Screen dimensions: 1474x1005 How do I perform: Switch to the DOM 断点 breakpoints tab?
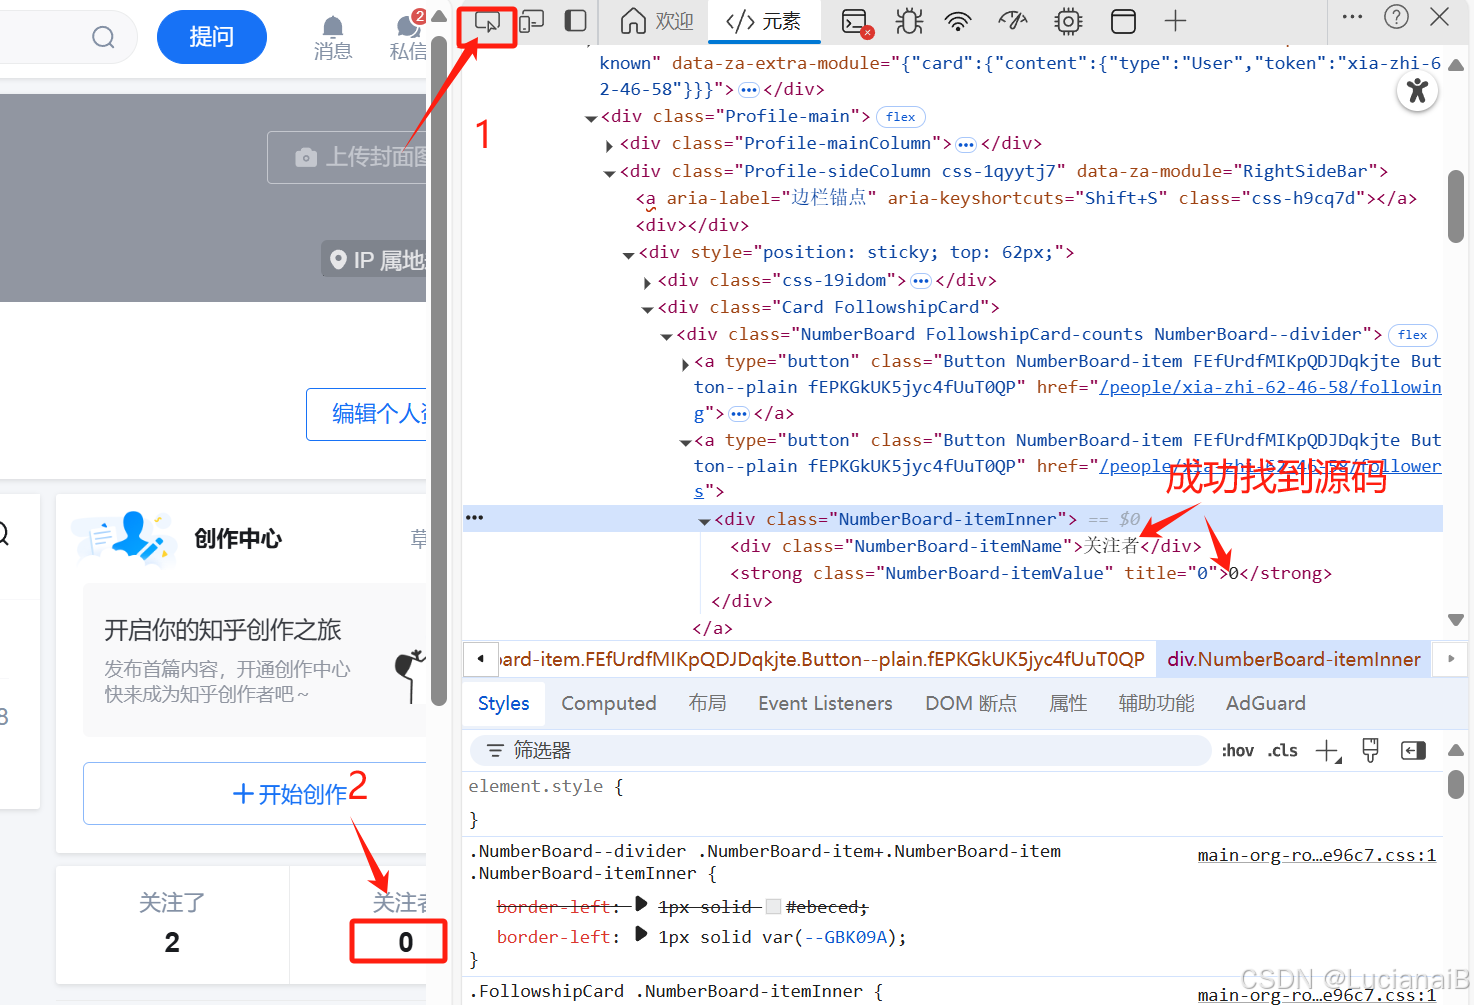coord(971,703)
